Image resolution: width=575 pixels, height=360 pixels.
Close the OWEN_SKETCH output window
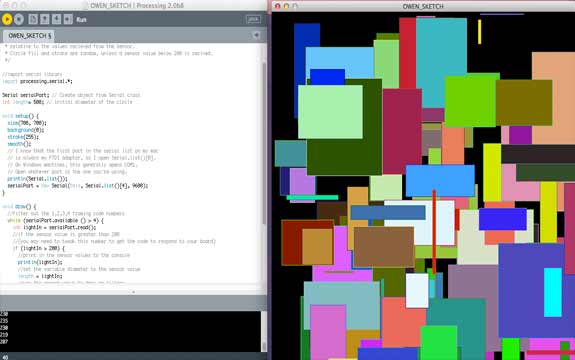(278, 6)
